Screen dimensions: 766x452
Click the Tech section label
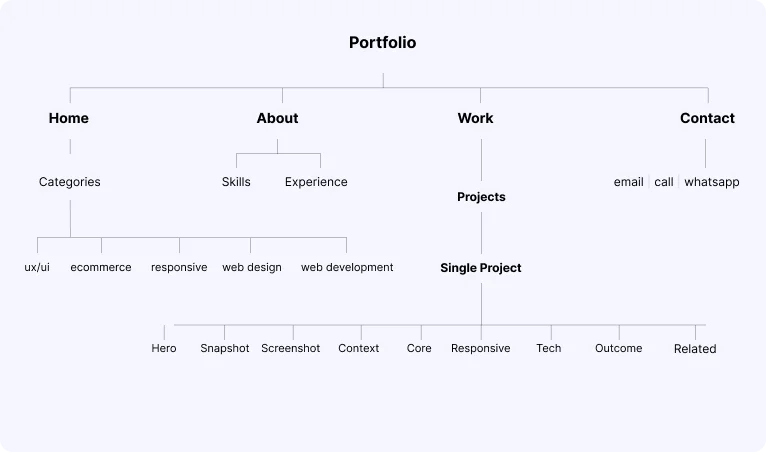[549, 348]
